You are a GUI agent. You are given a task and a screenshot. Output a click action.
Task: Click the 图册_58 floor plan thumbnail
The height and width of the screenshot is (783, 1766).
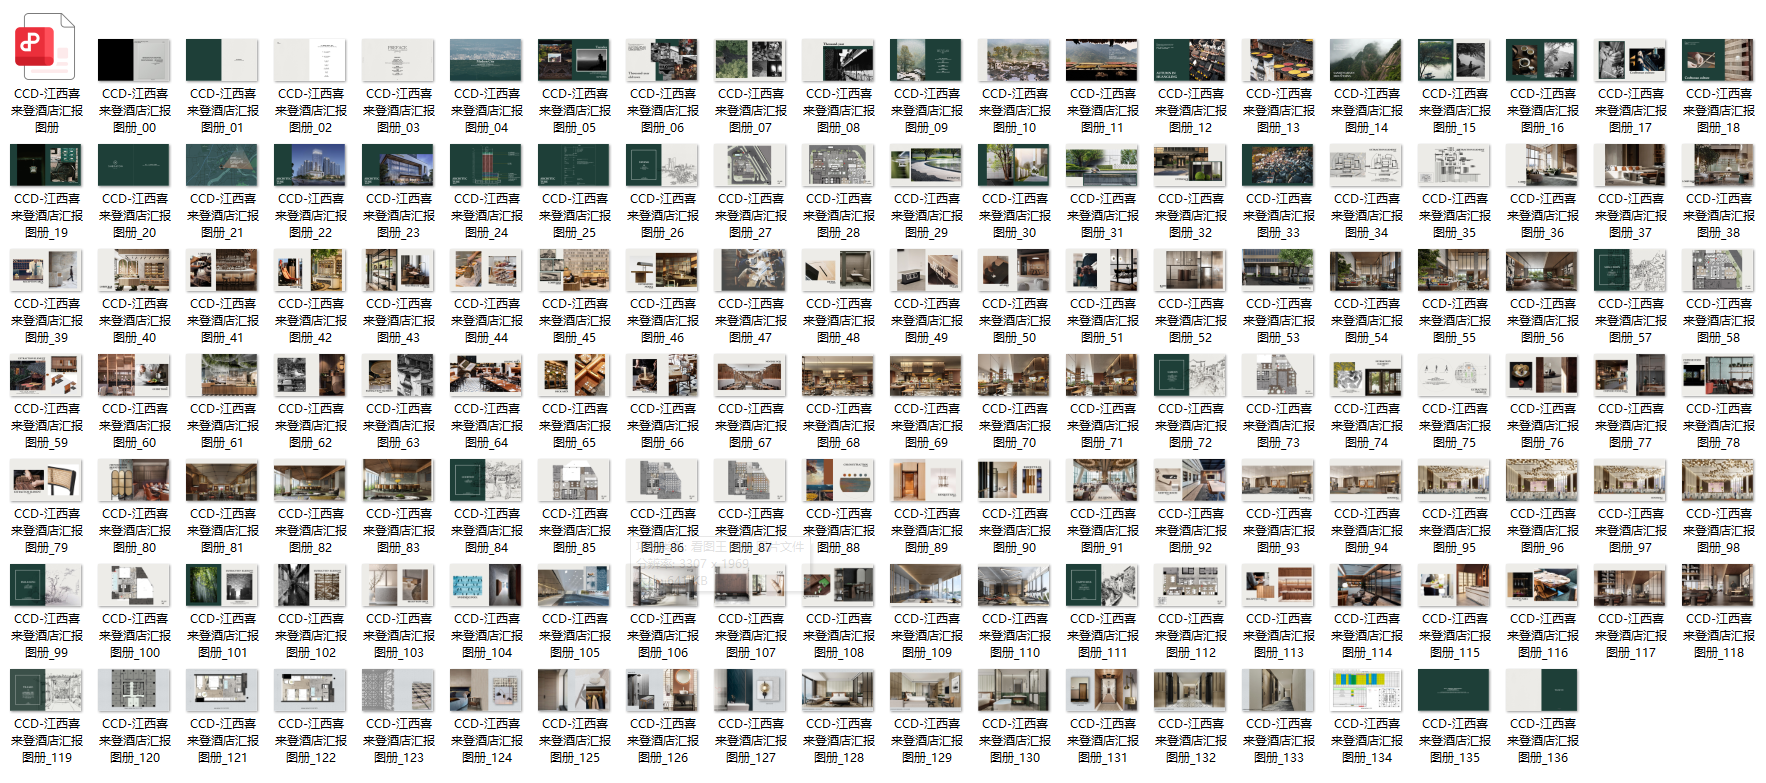pos(1718,270)
